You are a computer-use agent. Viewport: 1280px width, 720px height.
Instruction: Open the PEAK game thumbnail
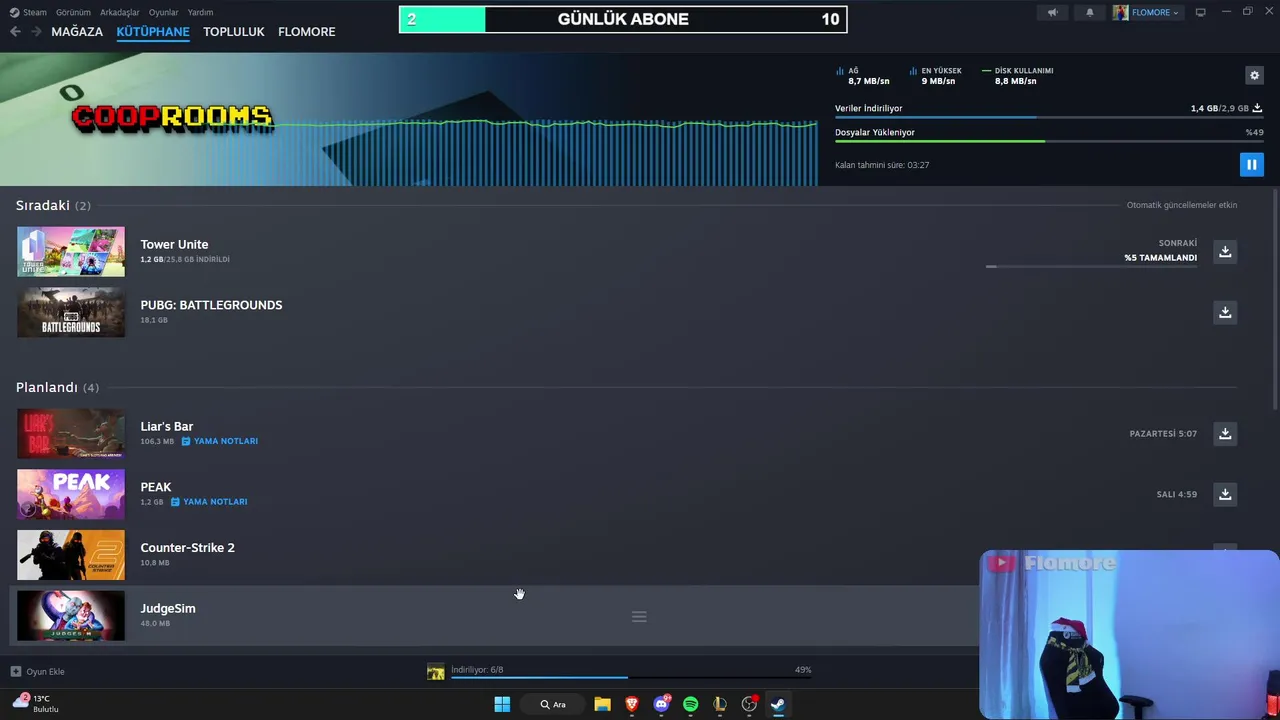pyautogui.click(x=71, y=494)
